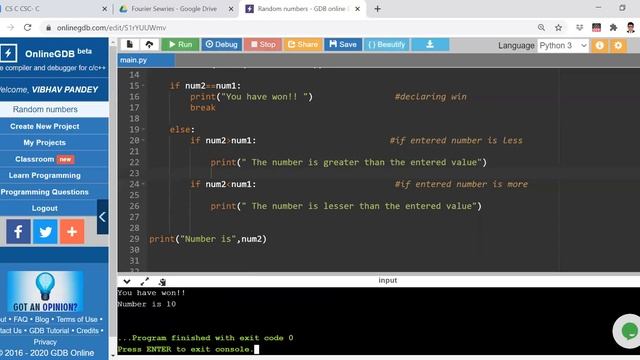Image resolution: width=640 pixels, height=360 pixels.
Task: Download the code with download icon
Action: (x=430, y=44)
